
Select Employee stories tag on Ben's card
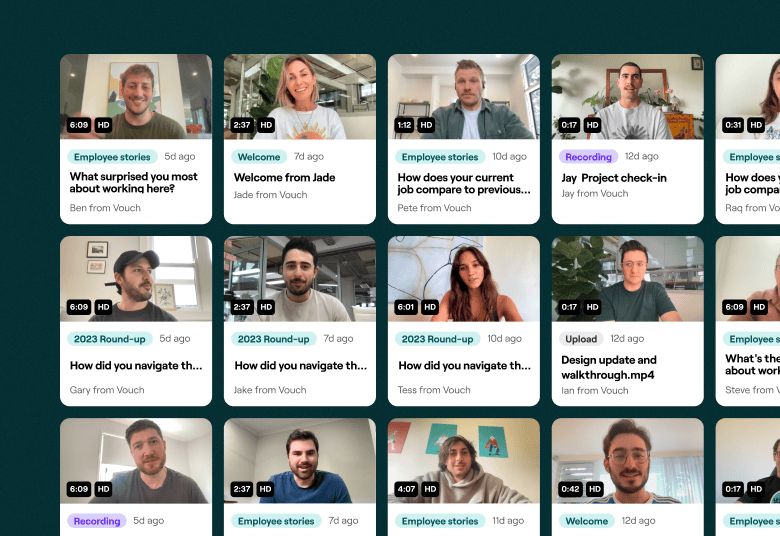click(112, 157)
